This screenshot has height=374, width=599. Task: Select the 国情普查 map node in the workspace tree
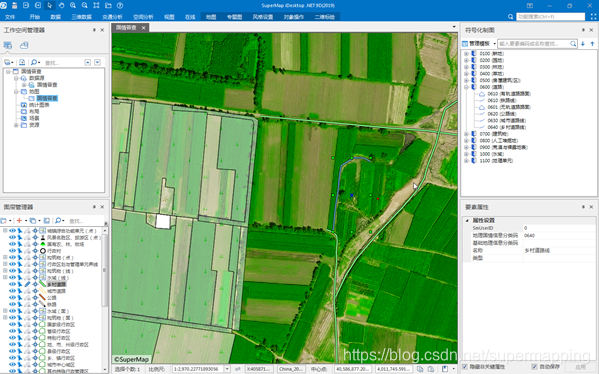tap(47, 98)
